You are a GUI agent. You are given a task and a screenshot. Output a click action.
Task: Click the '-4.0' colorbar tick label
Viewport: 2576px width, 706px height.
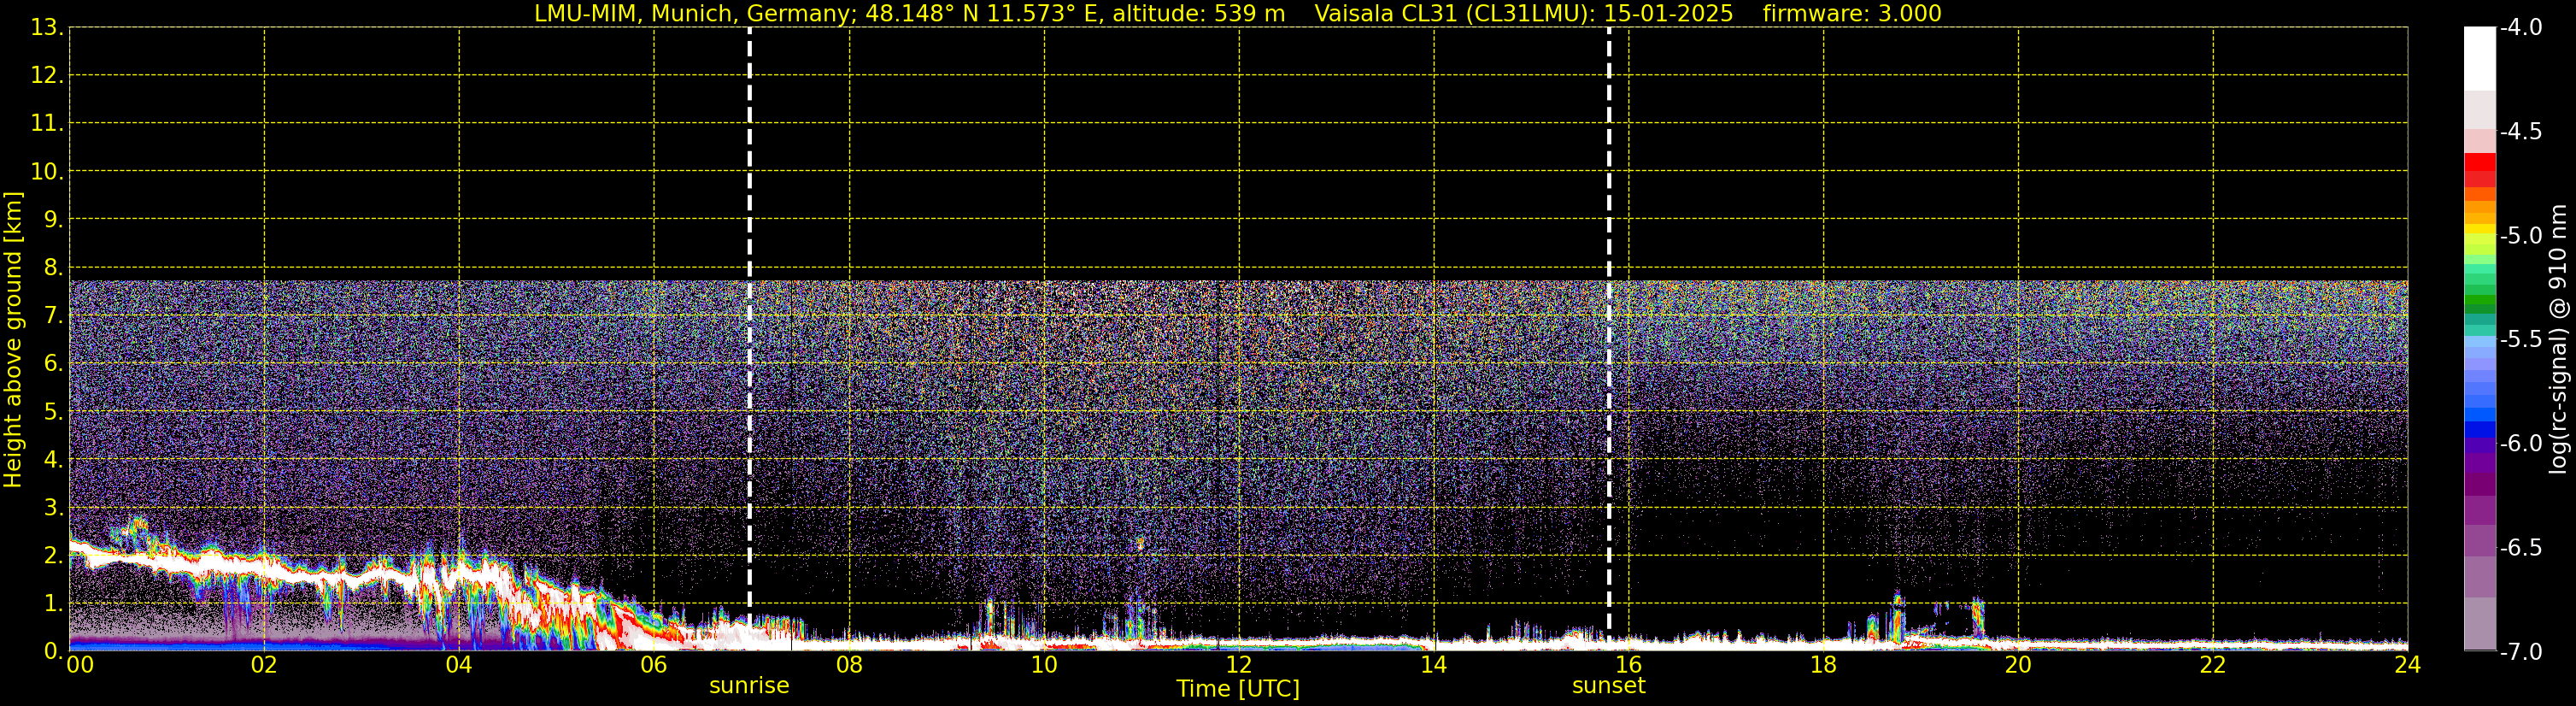point(2520,28)
